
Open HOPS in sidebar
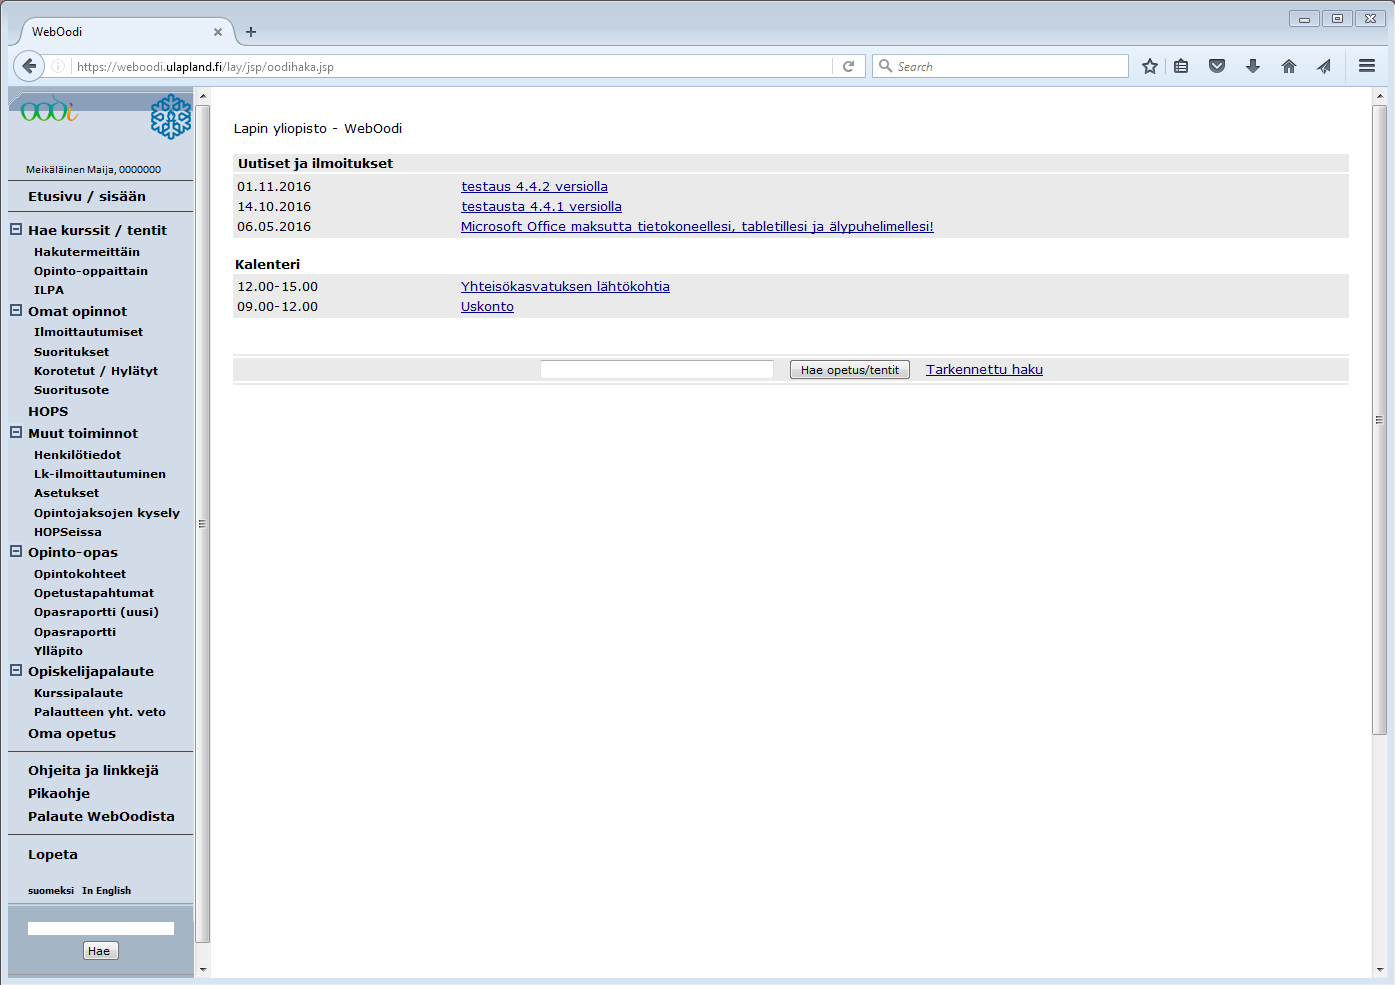pyautogui.click(x=48, y=412)
